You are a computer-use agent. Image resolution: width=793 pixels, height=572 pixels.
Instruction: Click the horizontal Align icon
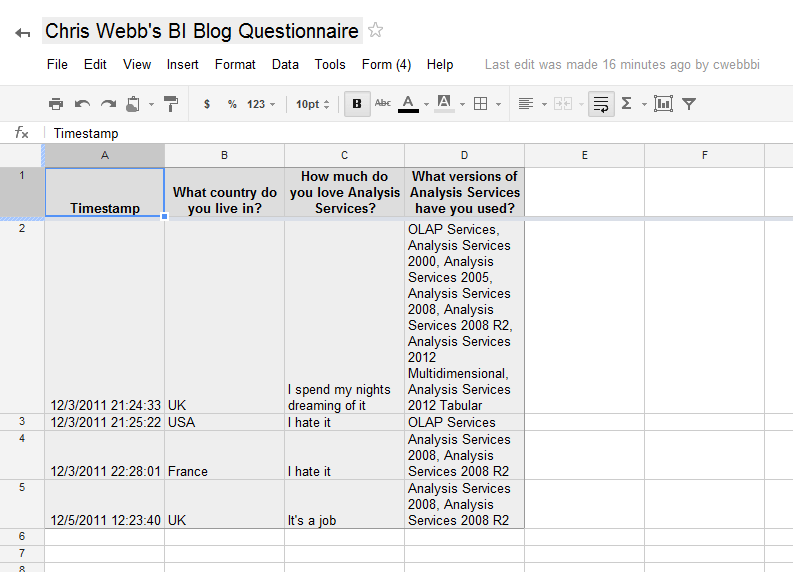(526, 104)
